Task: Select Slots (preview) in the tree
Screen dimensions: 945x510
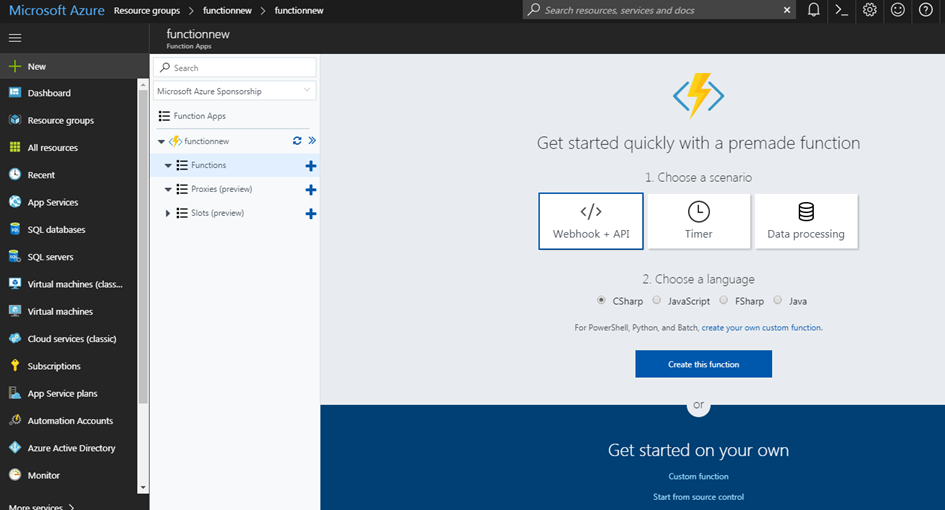Action: (x=218, y=213)
